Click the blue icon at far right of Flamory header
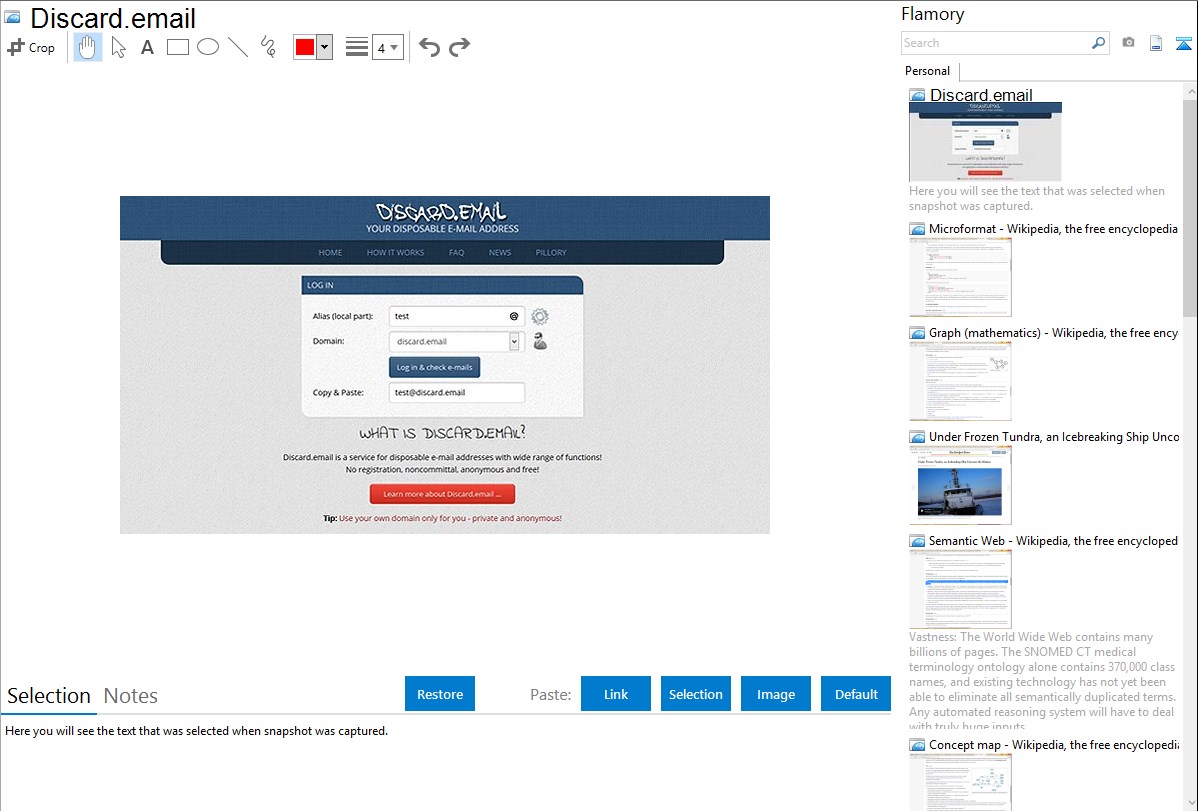This screenshot has height=811, width=1198. pyautogui.click(x=1183, y=43)
